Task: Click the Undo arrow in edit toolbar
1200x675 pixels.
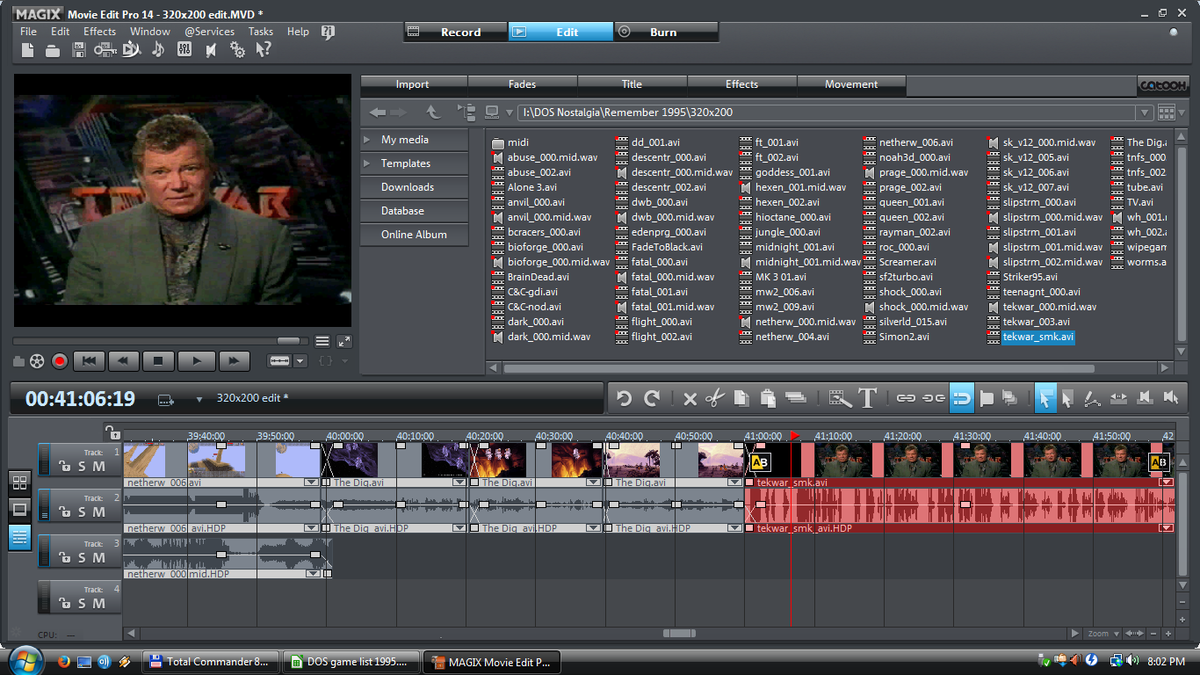Action: click(x=624, y=398)
